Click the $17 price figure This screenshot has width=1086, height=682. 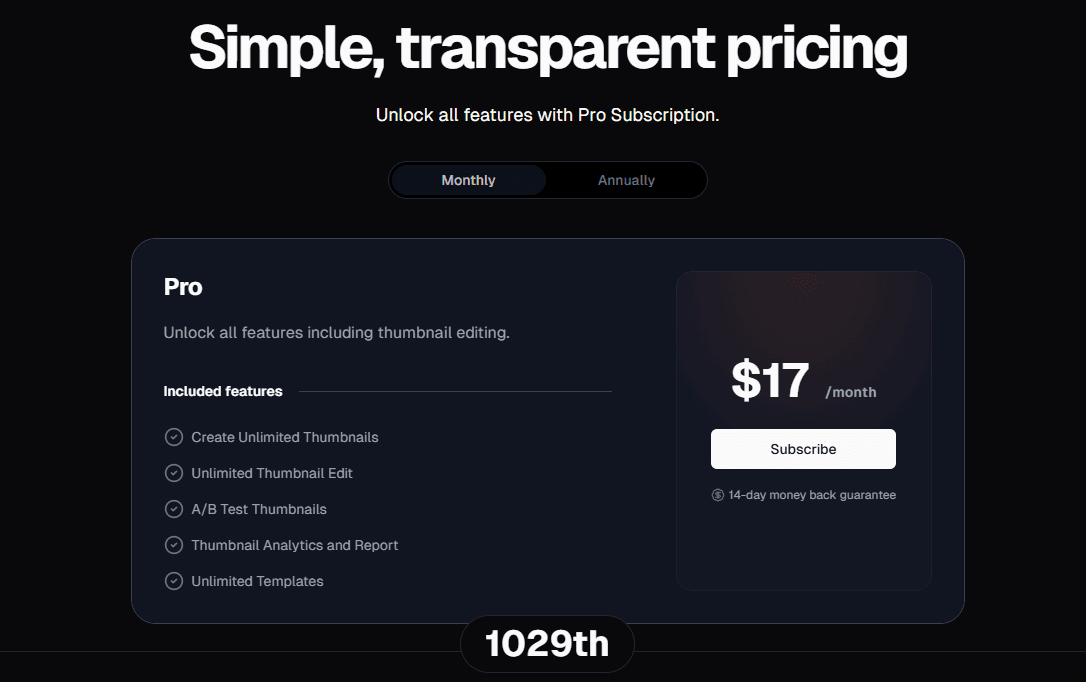click(x=770, y=381)
